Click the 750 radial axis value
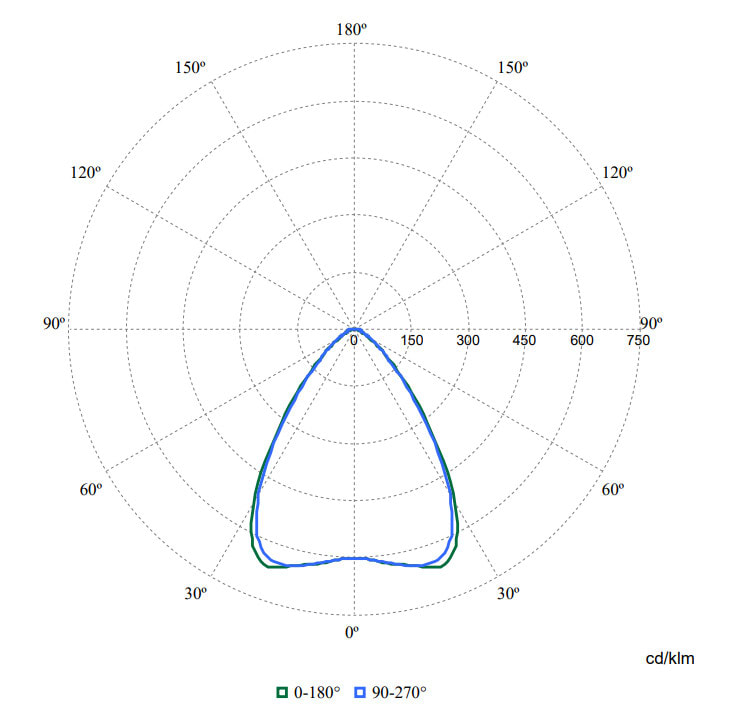The height and width of the screenshot is (722, 746). click(x=637, y=341)
